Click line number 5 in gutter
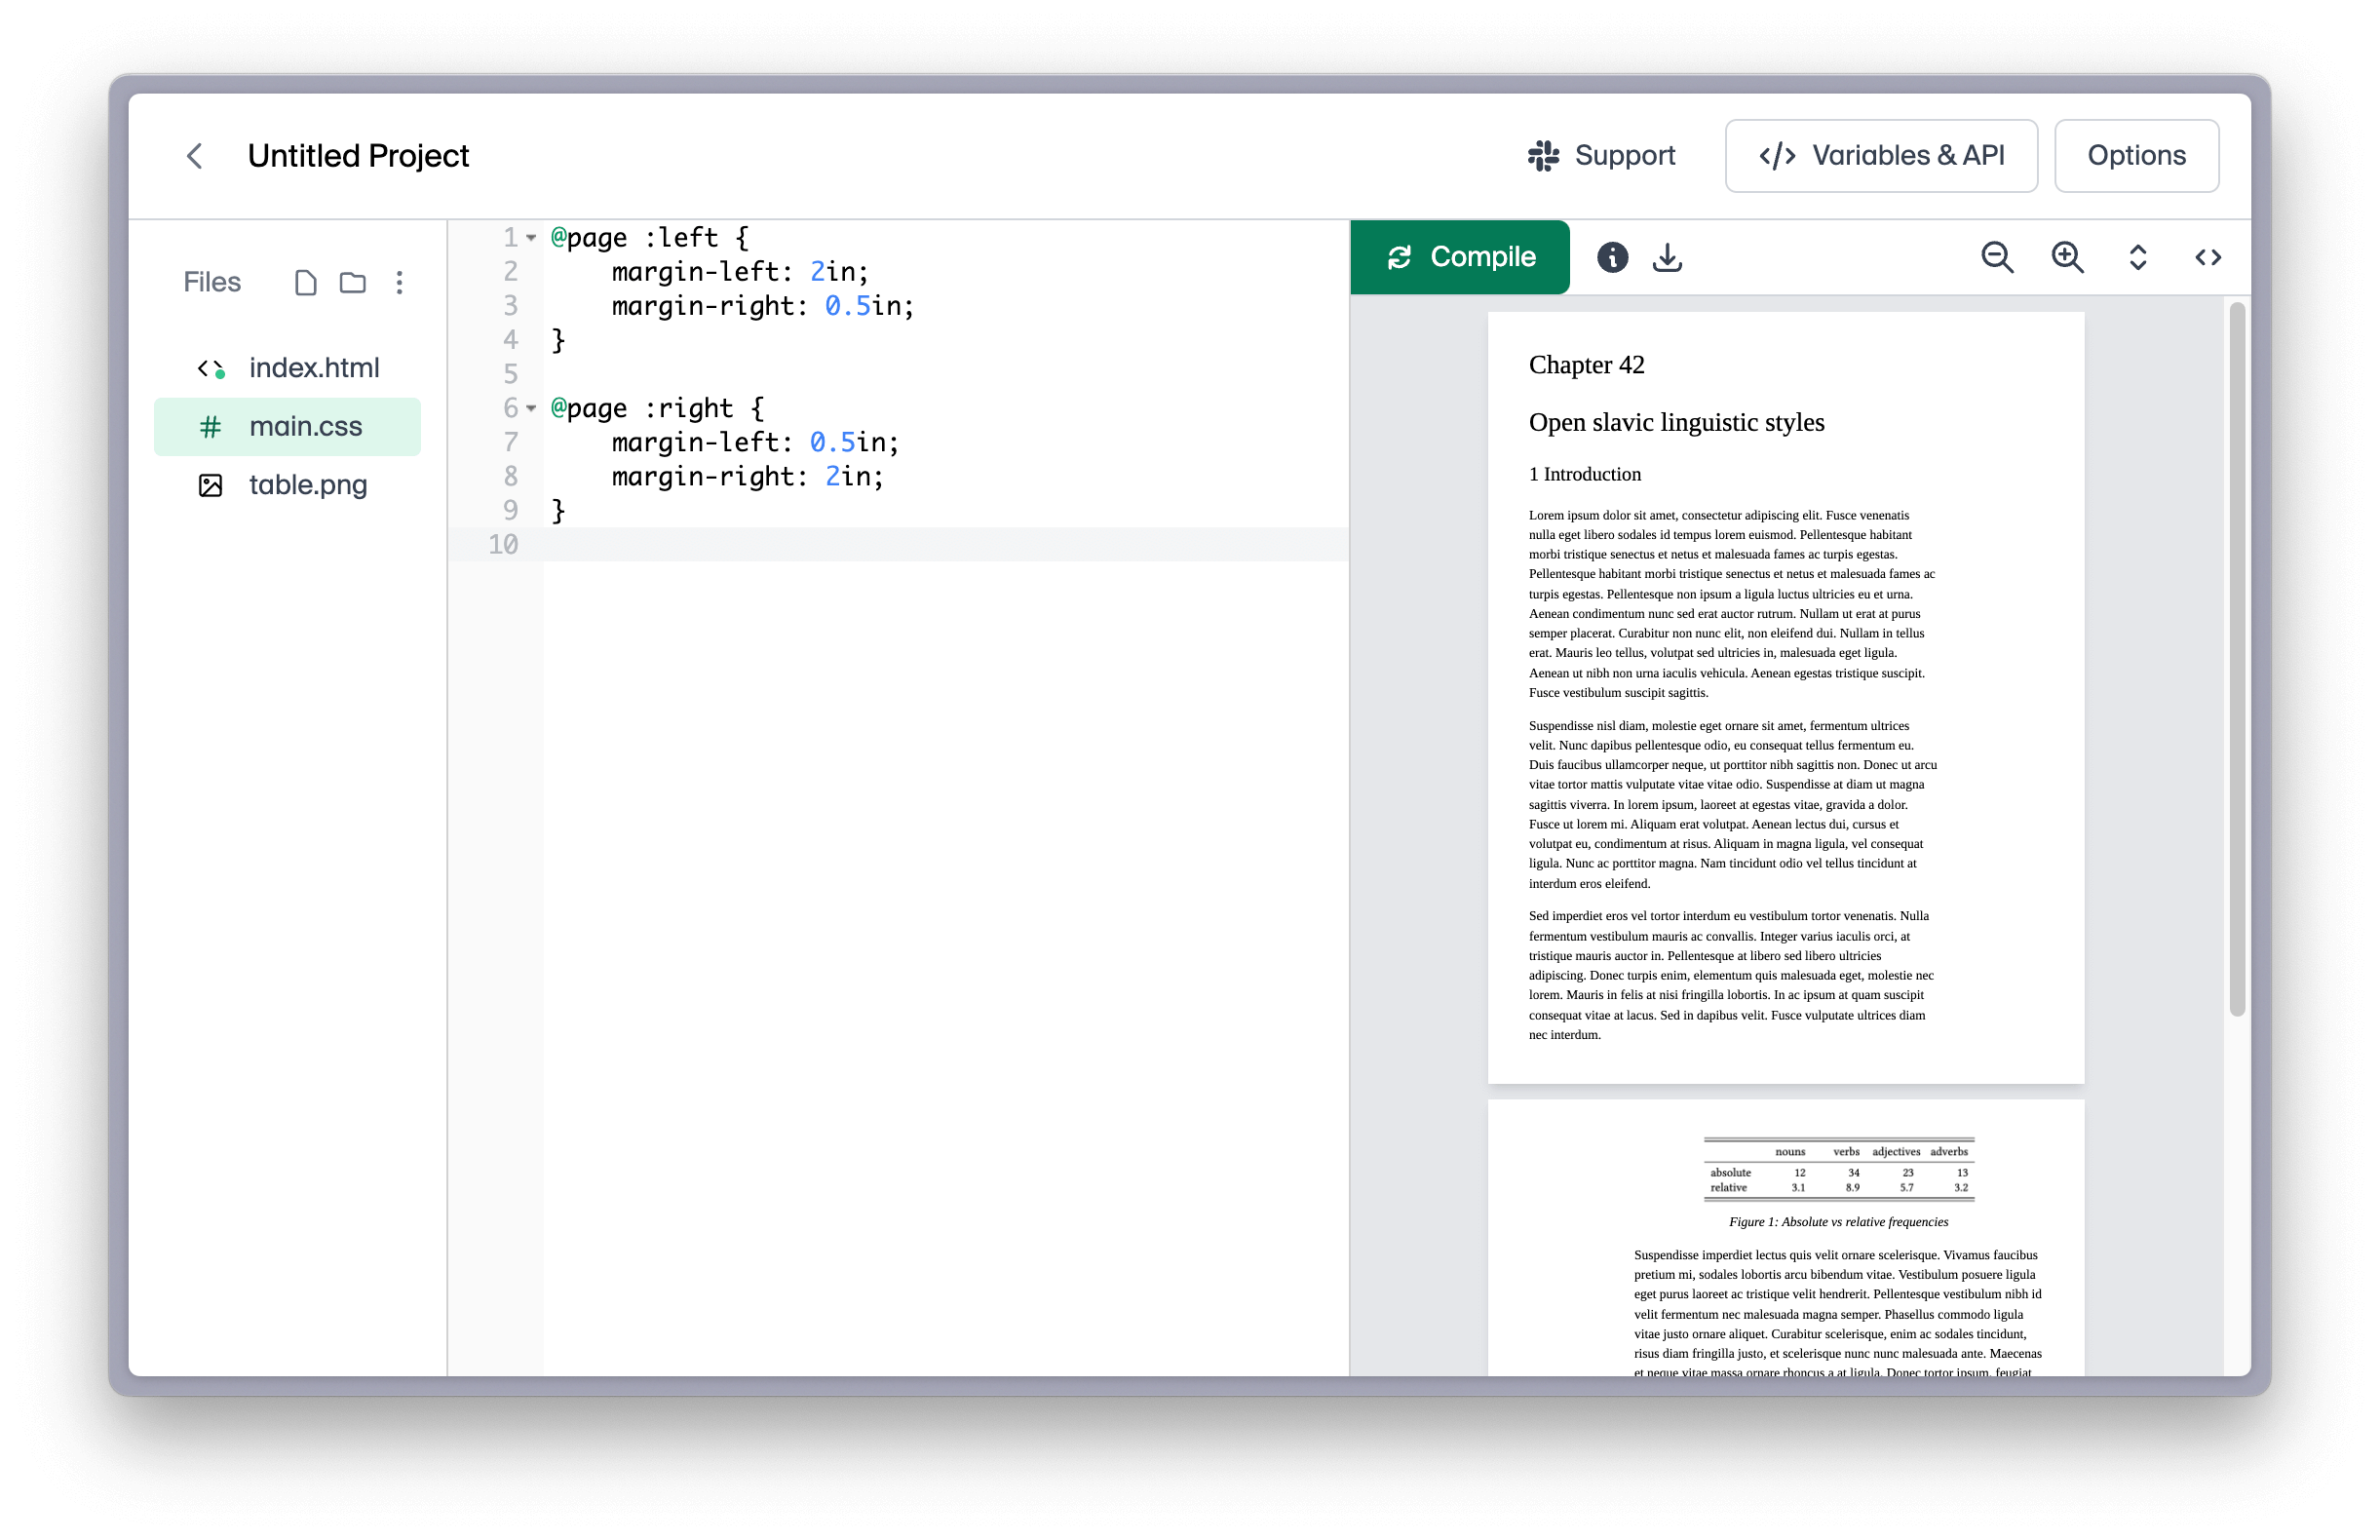Screen dimensions: 2380x1540 510,374
